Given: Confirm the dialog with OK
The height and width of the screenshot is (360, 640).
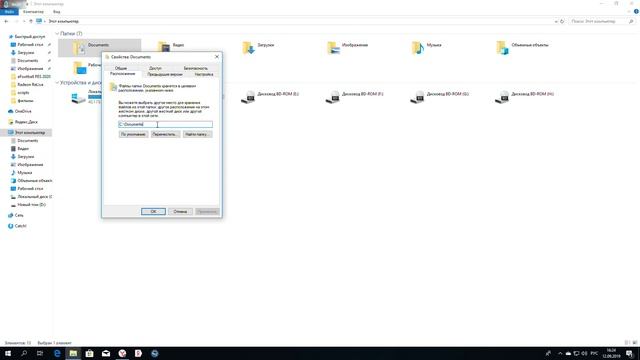Looking at the screenshot, I should [153, 211].
